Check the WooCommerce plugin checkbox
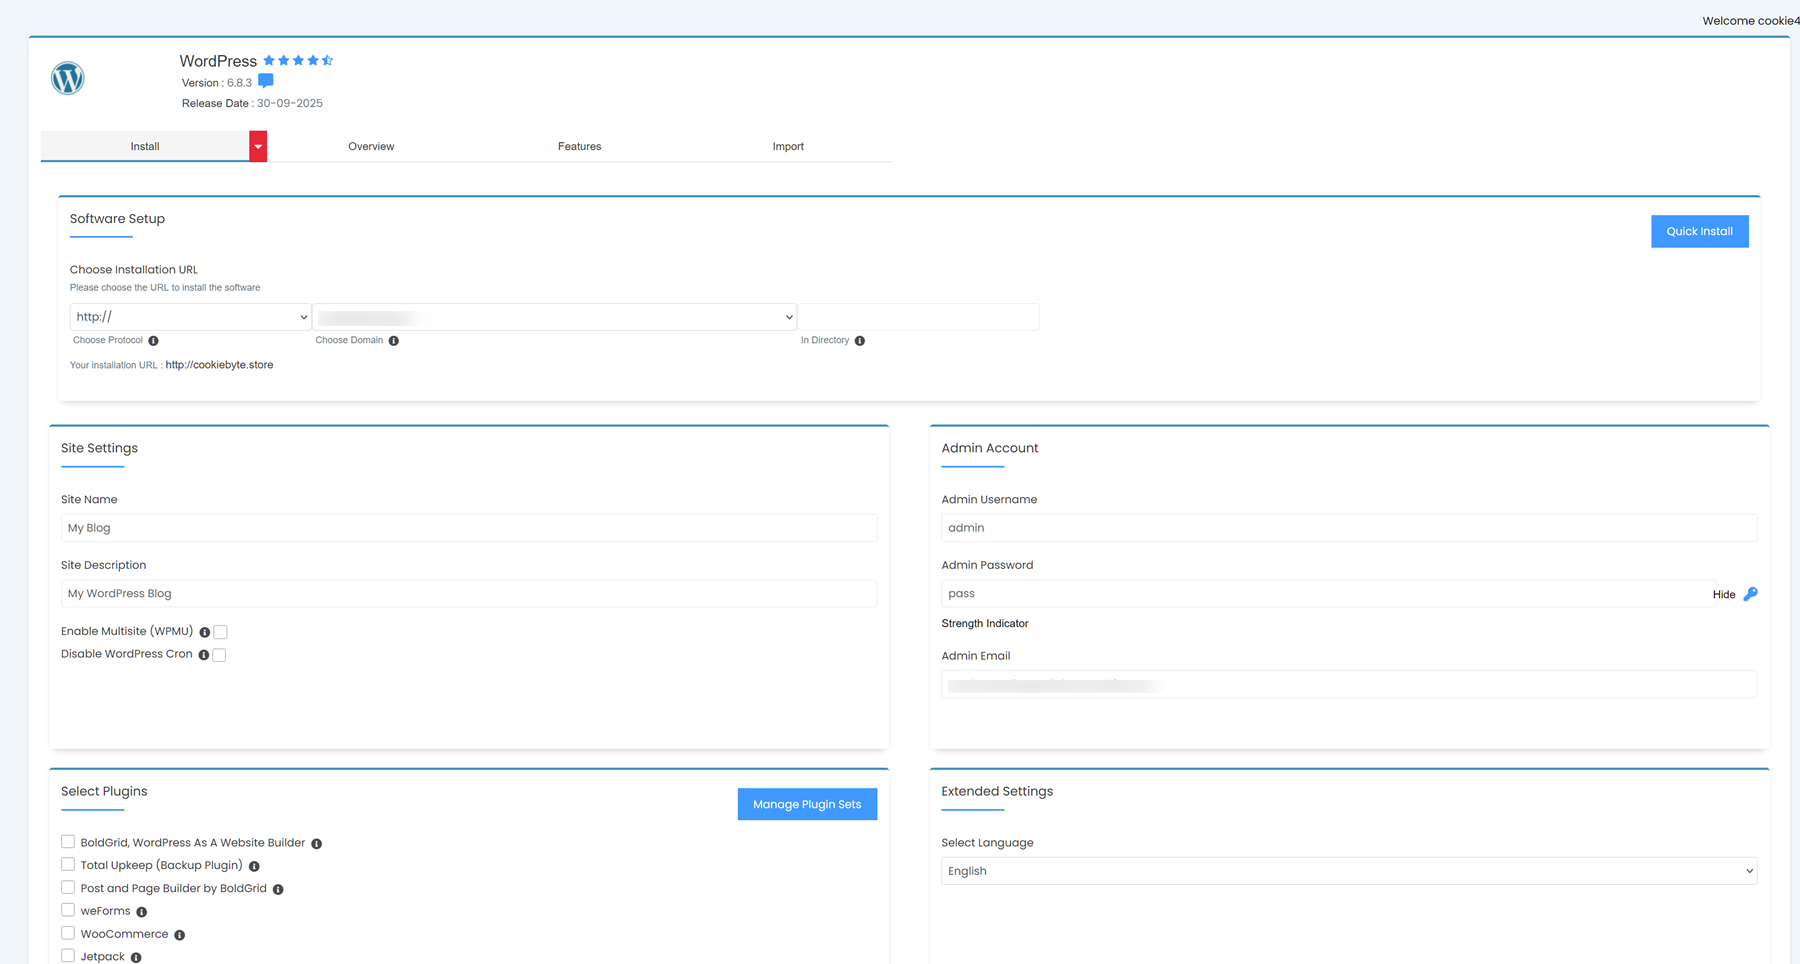Image resolution: width=1800 pixels, height=964 pixels. (x=68, y=933)
